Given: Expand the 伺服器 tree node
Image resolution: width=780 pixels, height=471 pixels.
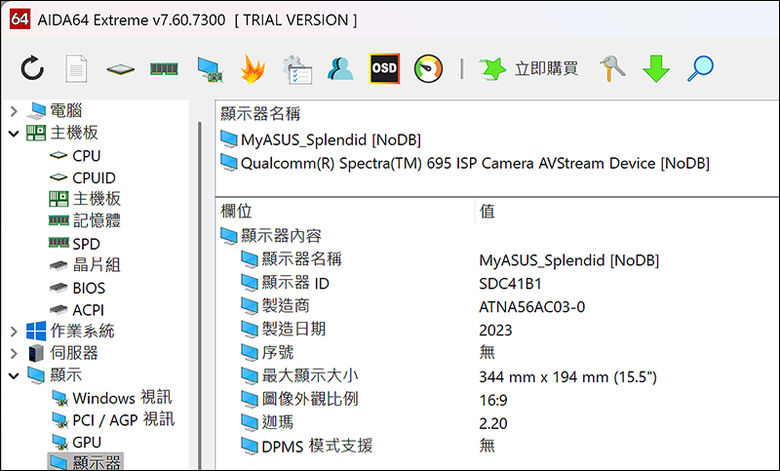Looking at the screenshot, I should pyautogui.click(x=14, y=353).
